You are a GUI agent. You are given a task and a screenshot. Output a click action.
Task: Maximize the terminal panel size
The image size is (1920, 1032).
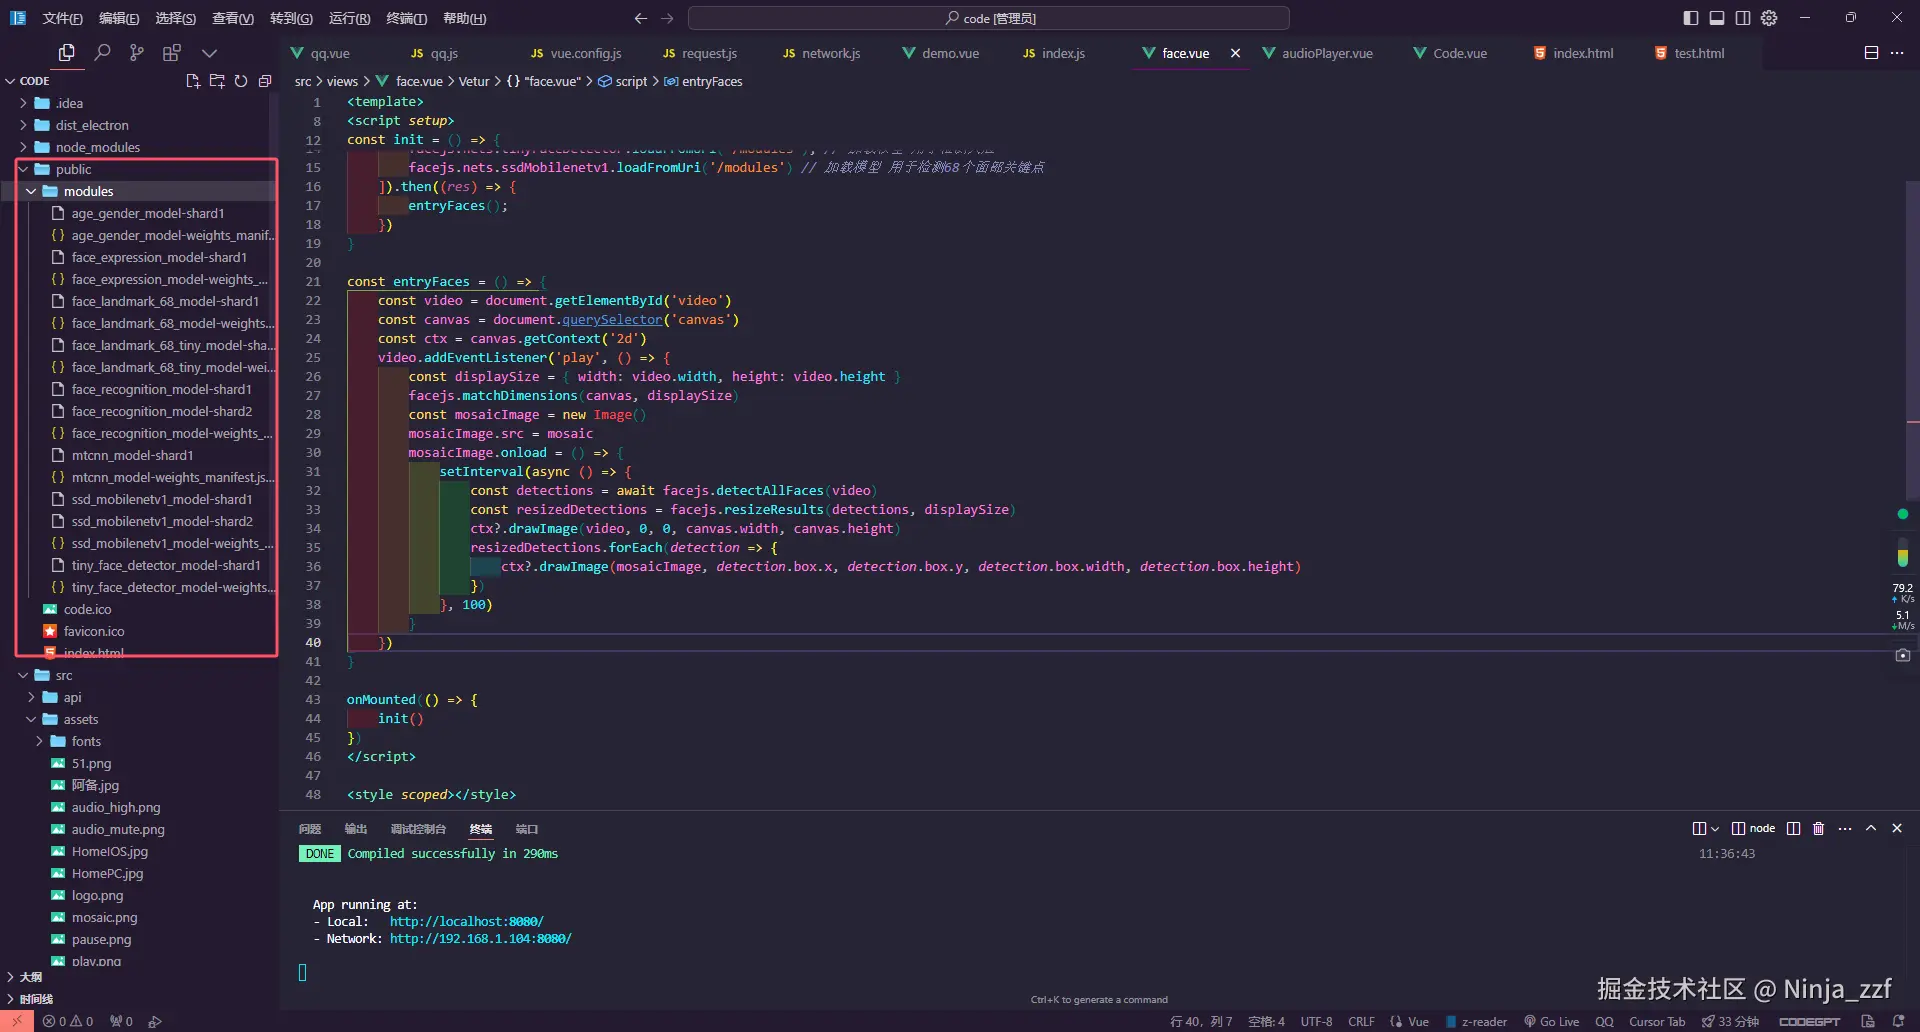click(1871, 828)
